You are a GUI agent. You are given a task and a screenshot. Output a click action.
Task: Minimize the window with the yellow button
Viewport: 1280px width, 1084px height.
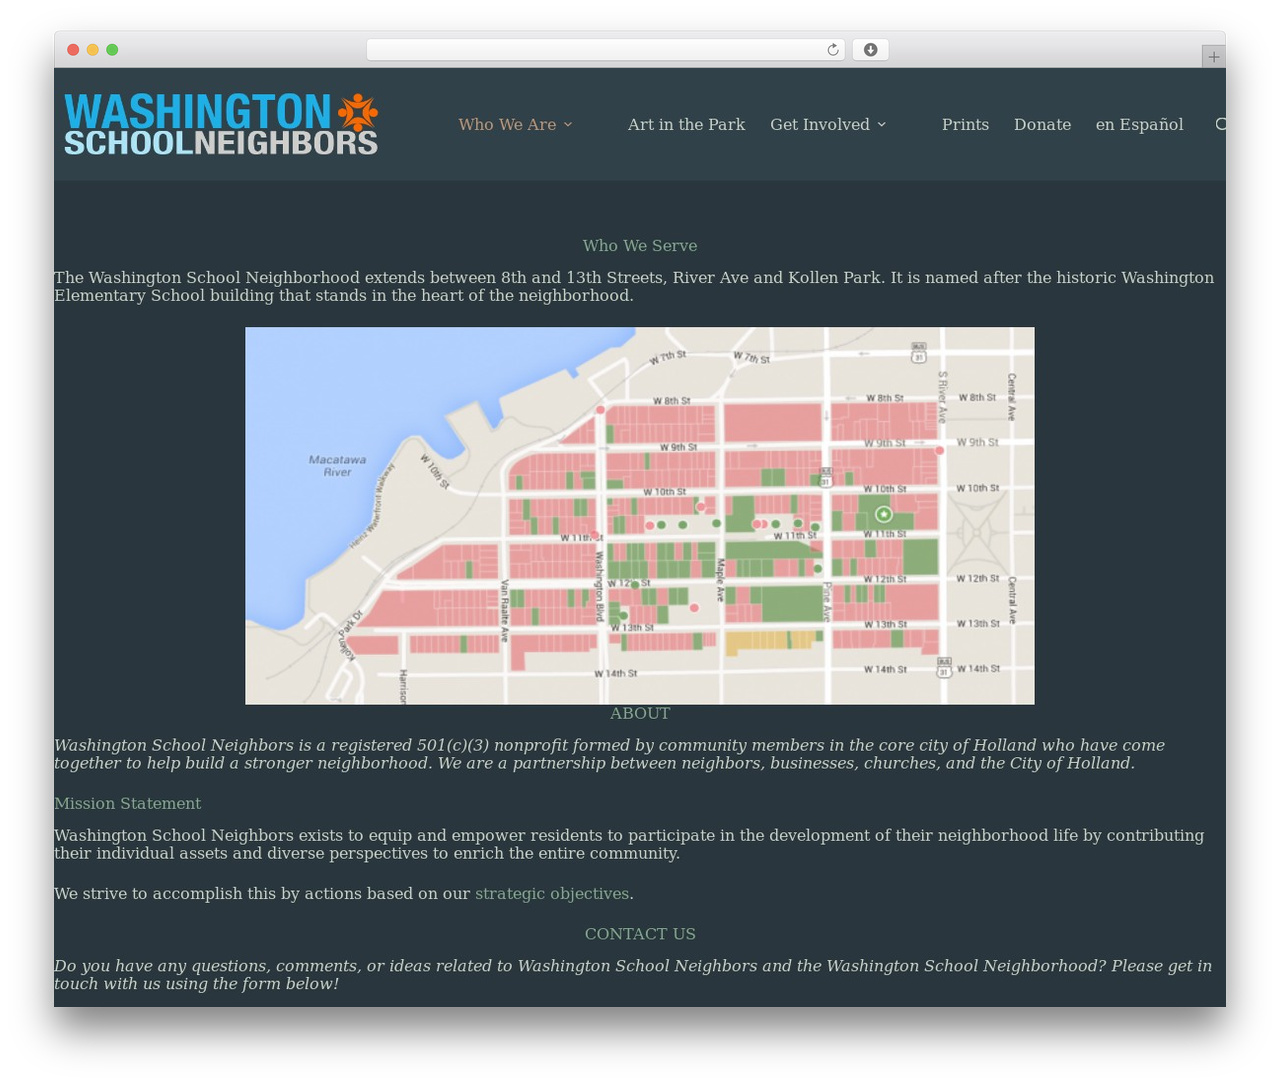93,50
